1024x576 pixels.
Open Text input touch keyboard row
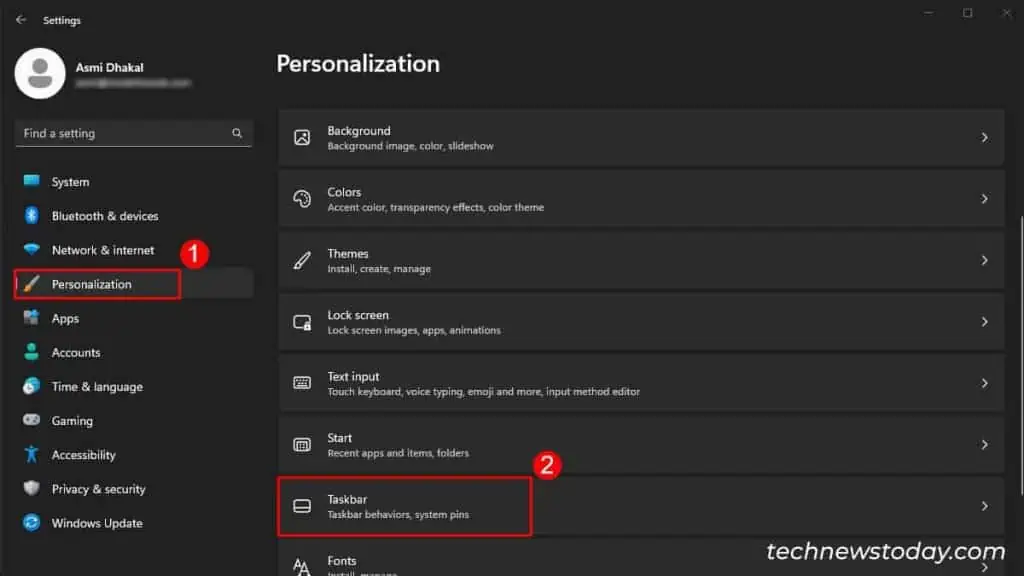(641, 383)
